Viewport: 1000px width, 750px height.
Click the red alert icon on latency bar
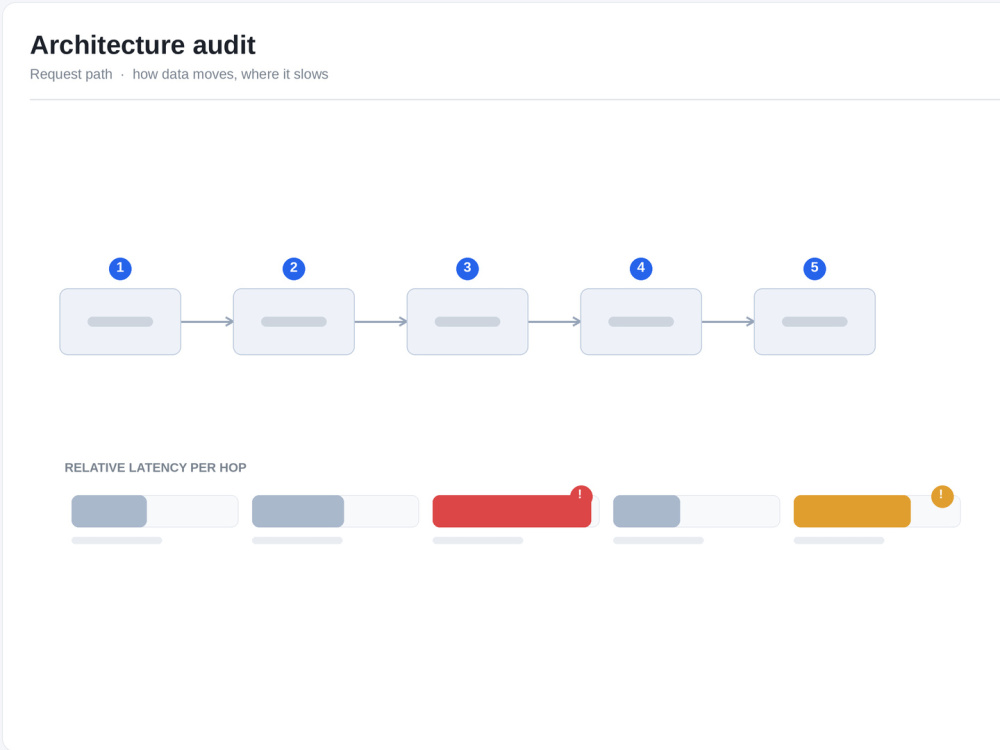point(581,496)
